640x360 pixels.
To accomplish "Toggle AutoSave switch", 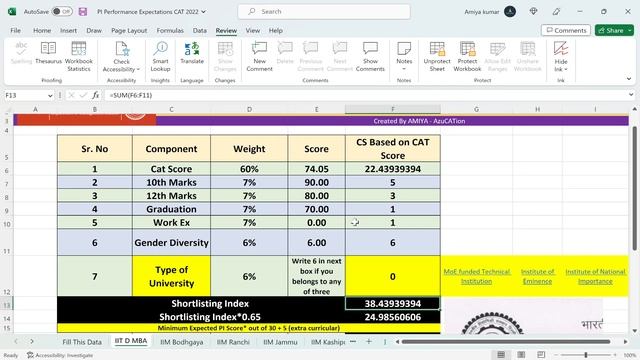I will click(62, 12).
